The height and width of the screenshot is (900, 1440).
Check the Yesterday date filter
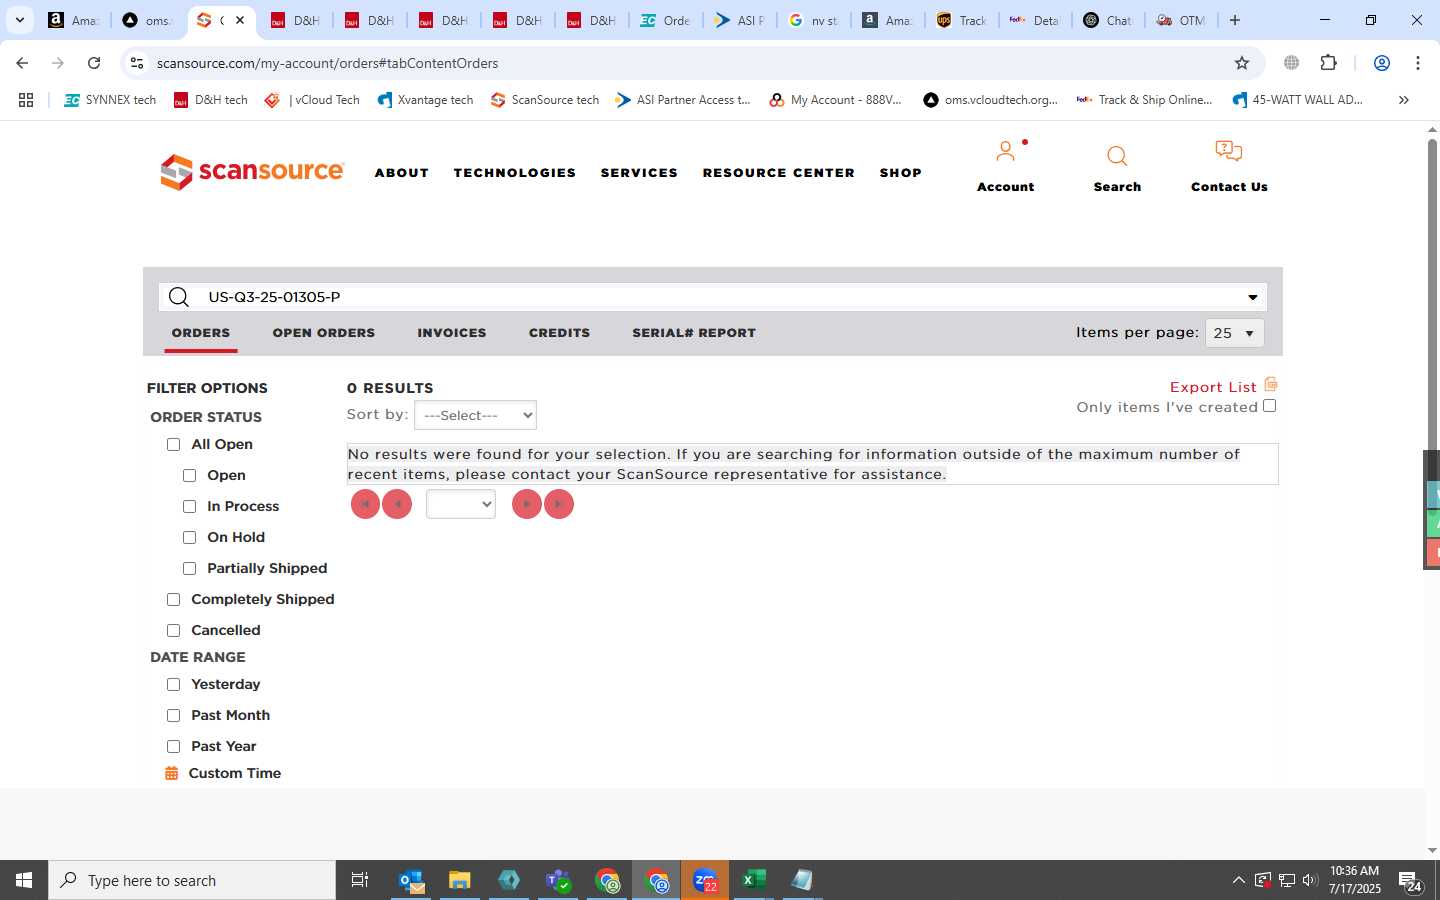tap(173, 685)
